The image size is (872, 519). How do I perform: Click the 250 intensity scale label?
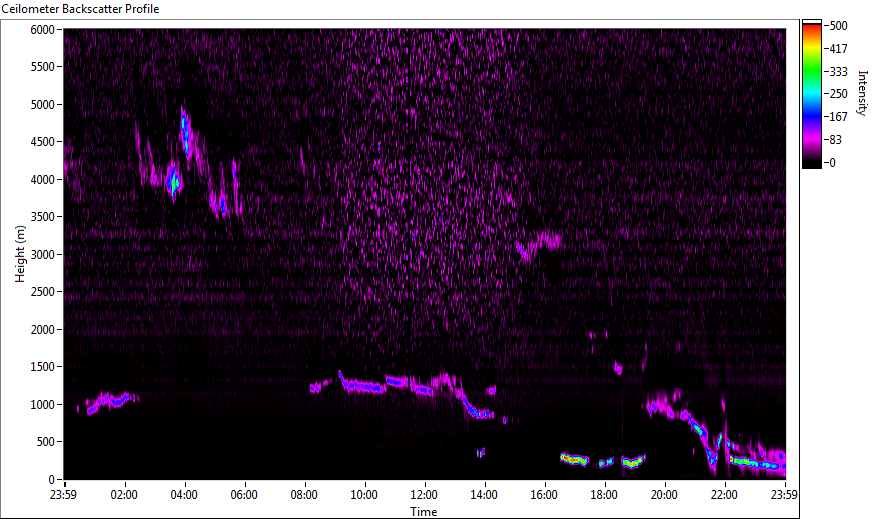click(838, 94)
